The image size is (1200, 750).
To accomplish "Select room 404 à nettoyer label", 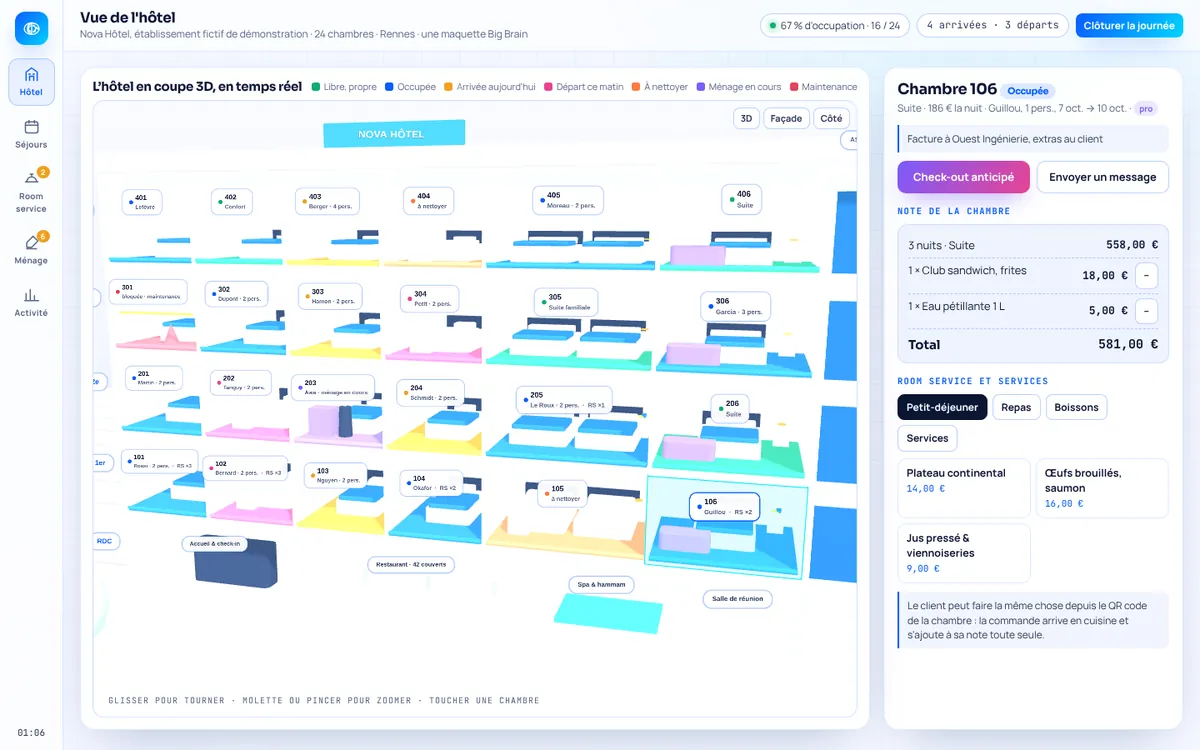I will (429, 201).
